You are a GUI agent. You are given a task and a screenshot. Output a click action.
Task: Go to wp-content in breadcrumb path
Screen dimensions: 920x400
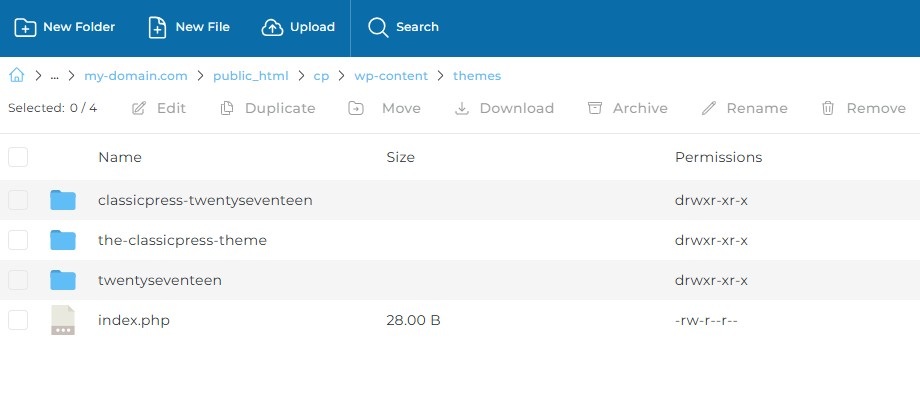pyautogui.click(x=390, y=76)
